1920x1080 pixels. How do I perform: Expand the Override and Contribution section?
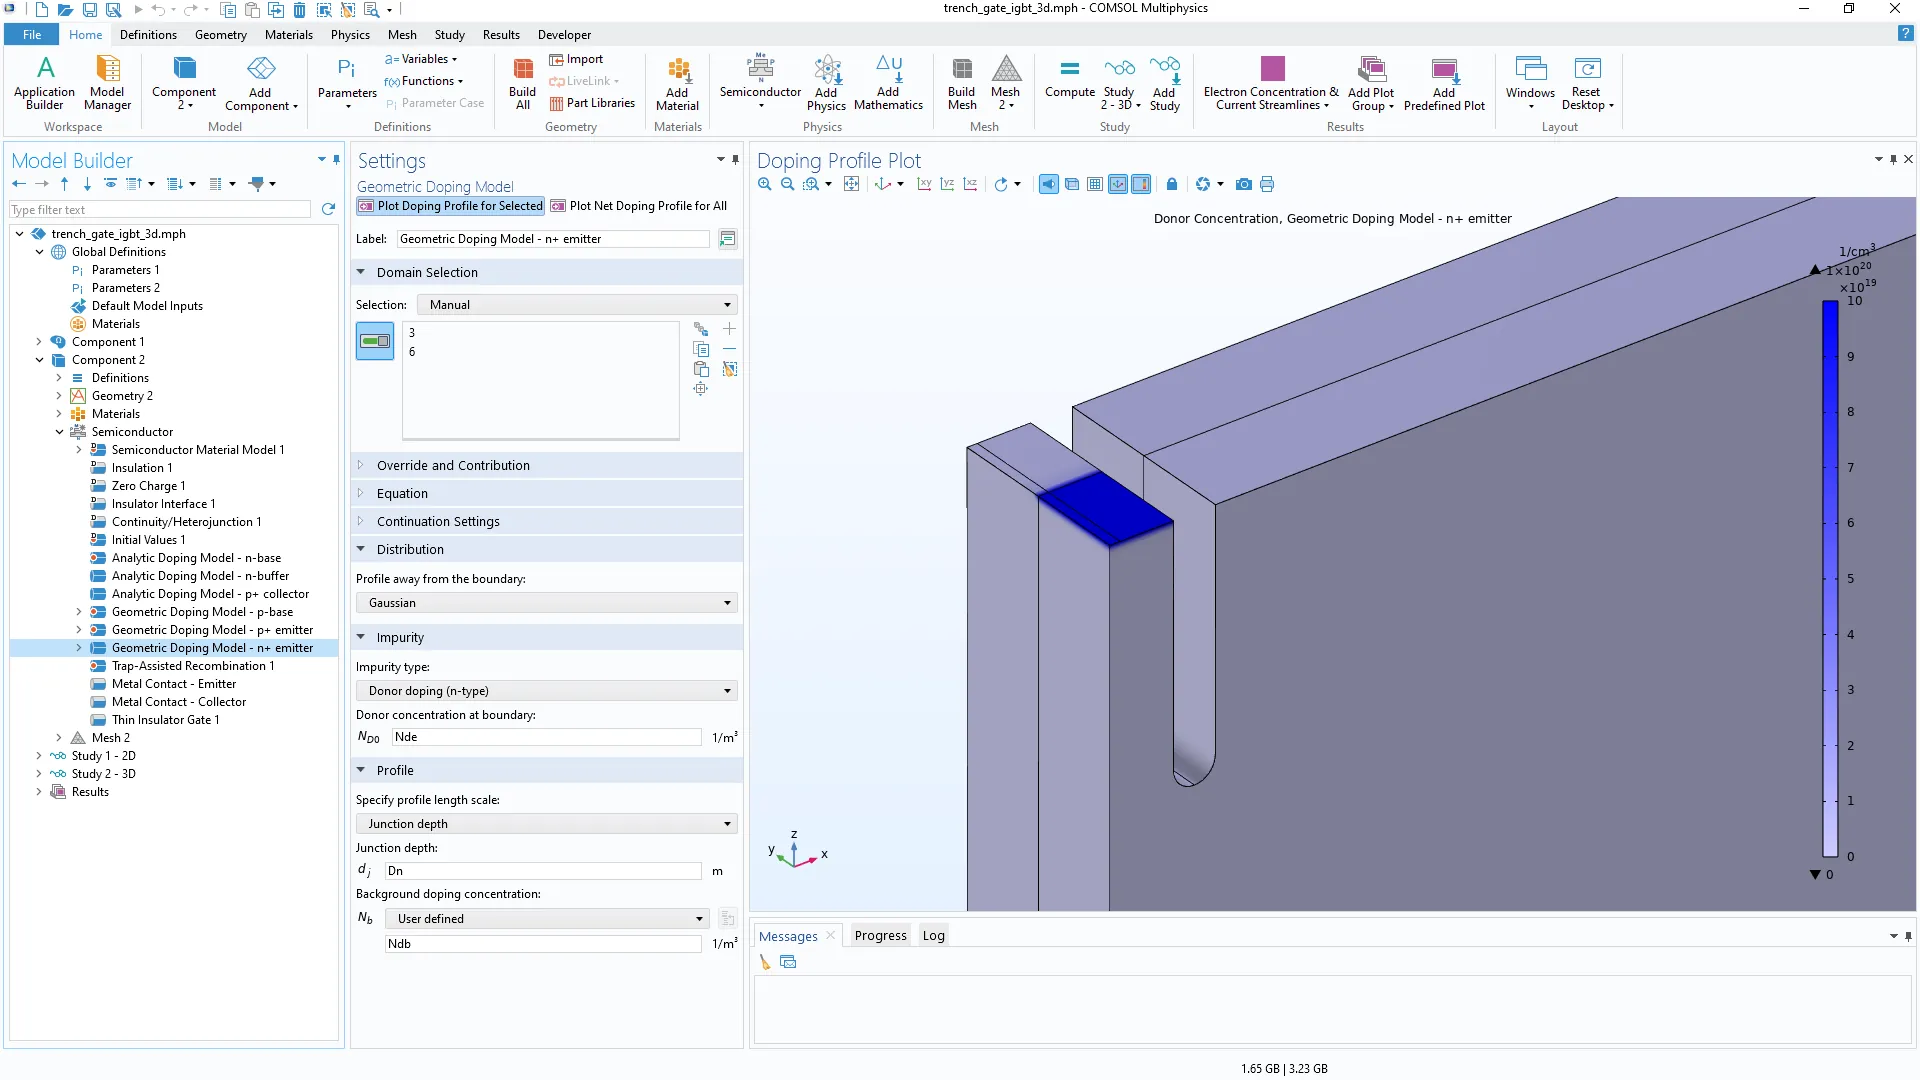tap(453, 465)
